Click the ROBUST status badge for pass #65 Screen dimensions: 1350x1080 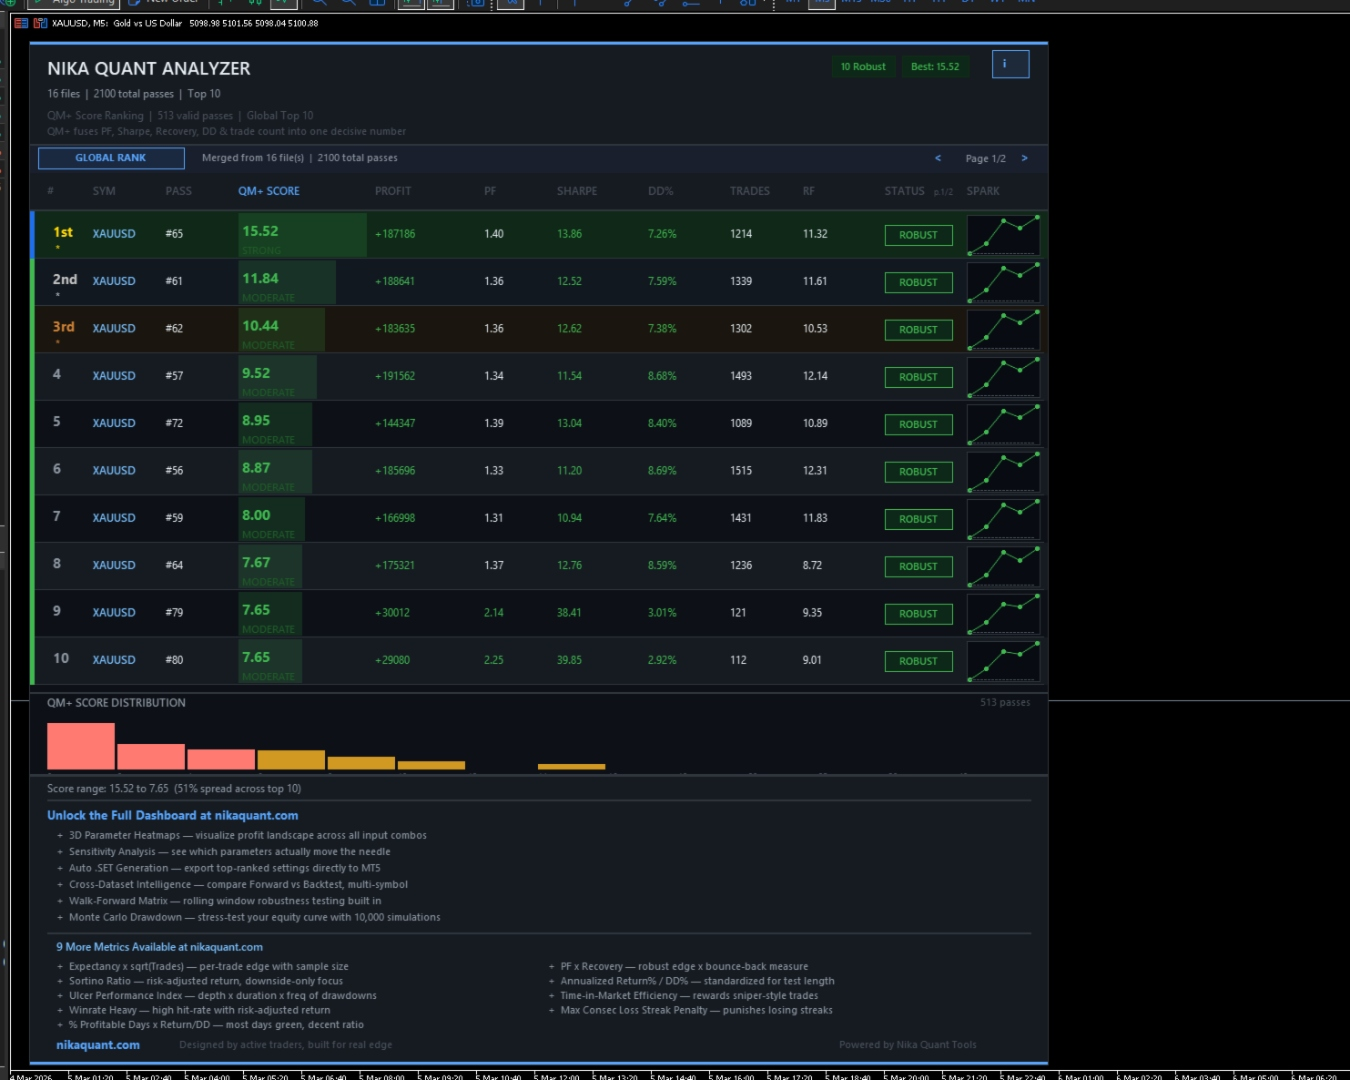[918, 235]
